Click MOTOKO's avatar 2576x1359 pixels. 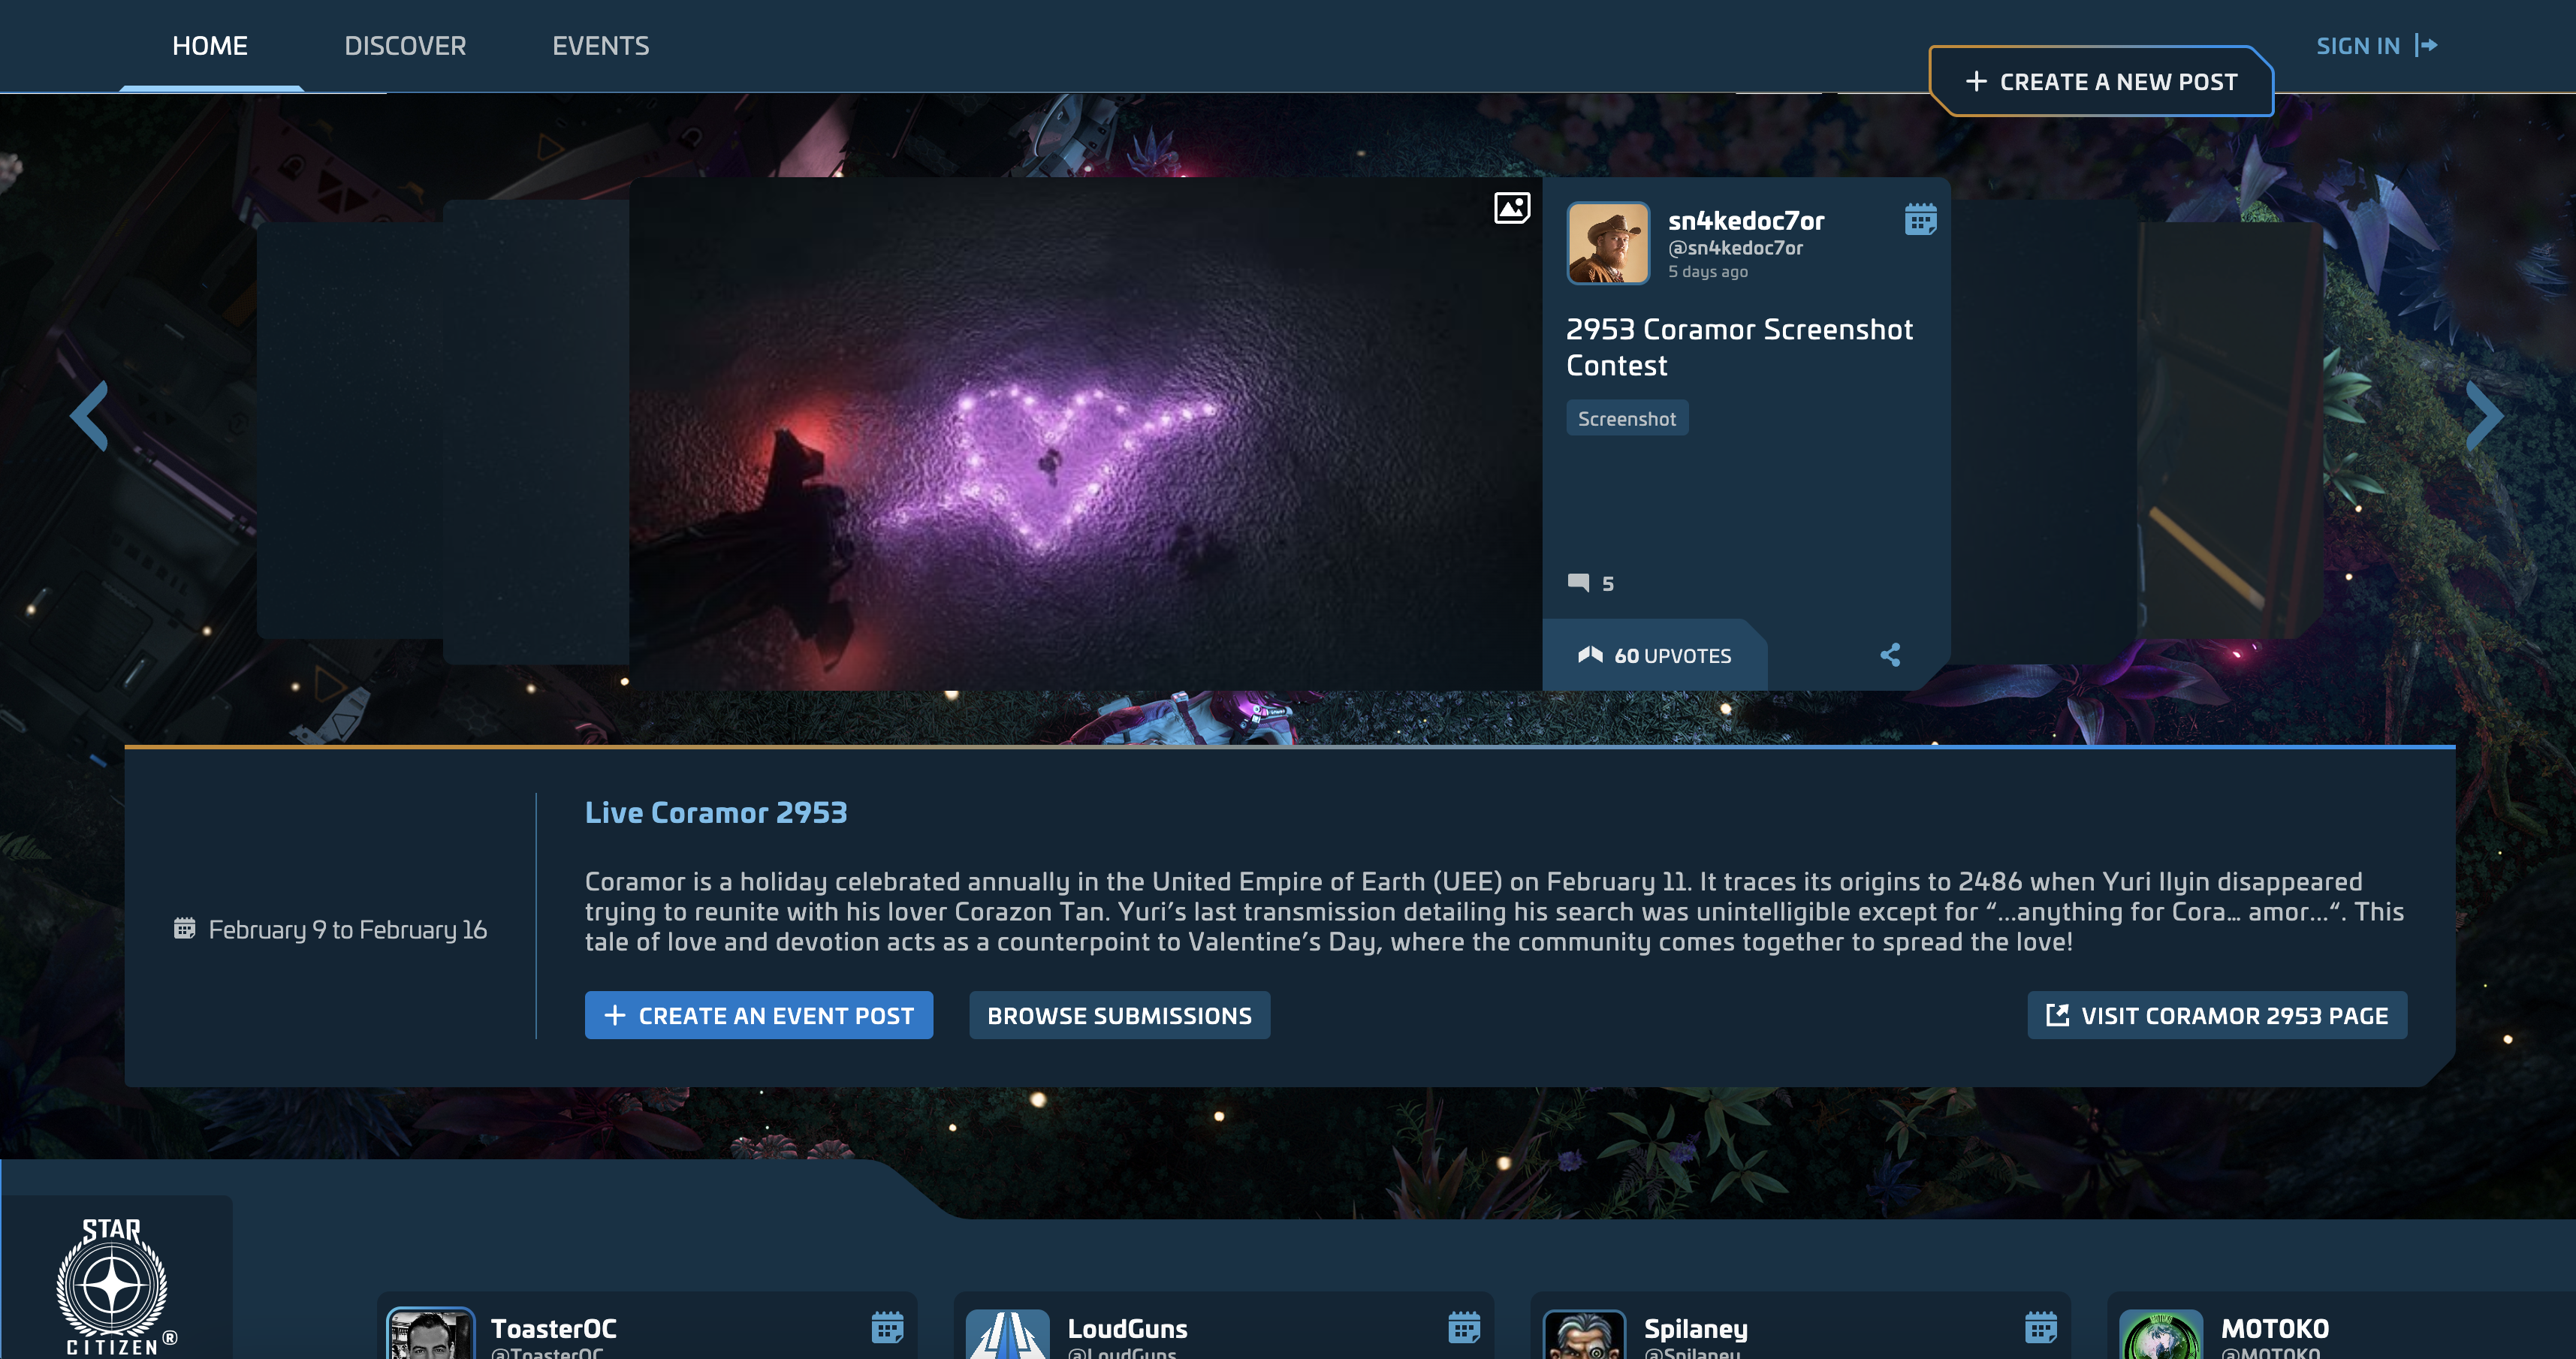[2161, 1334]
